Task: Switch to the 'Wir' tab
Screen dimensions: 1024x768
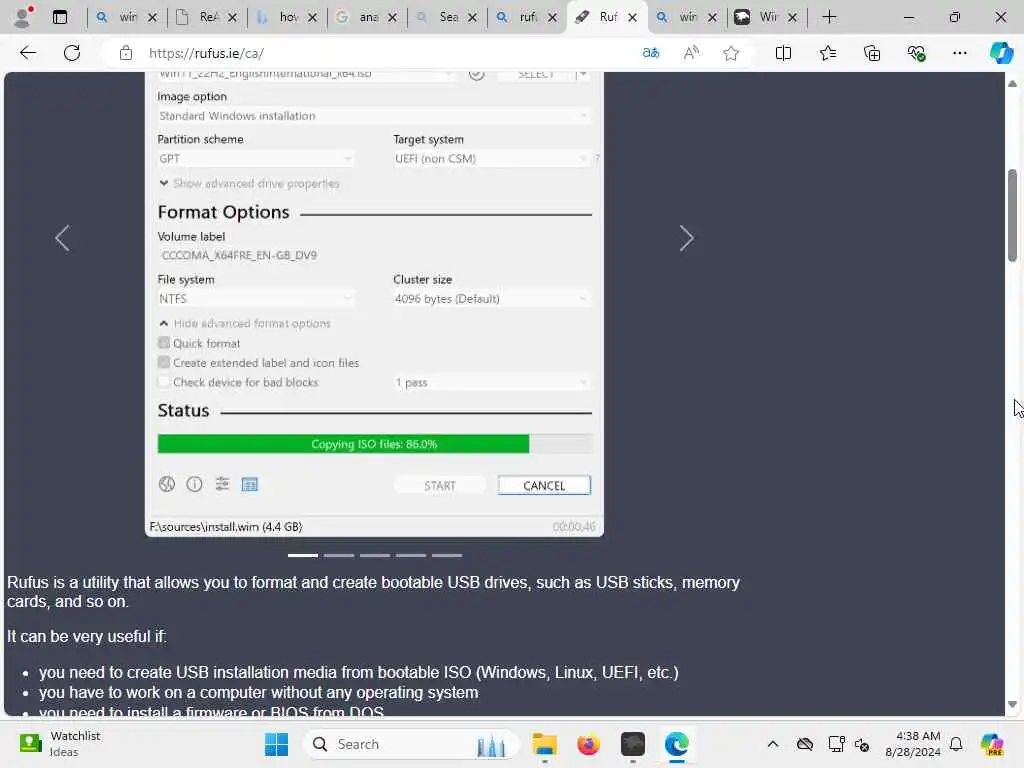Action: point(766,17)
